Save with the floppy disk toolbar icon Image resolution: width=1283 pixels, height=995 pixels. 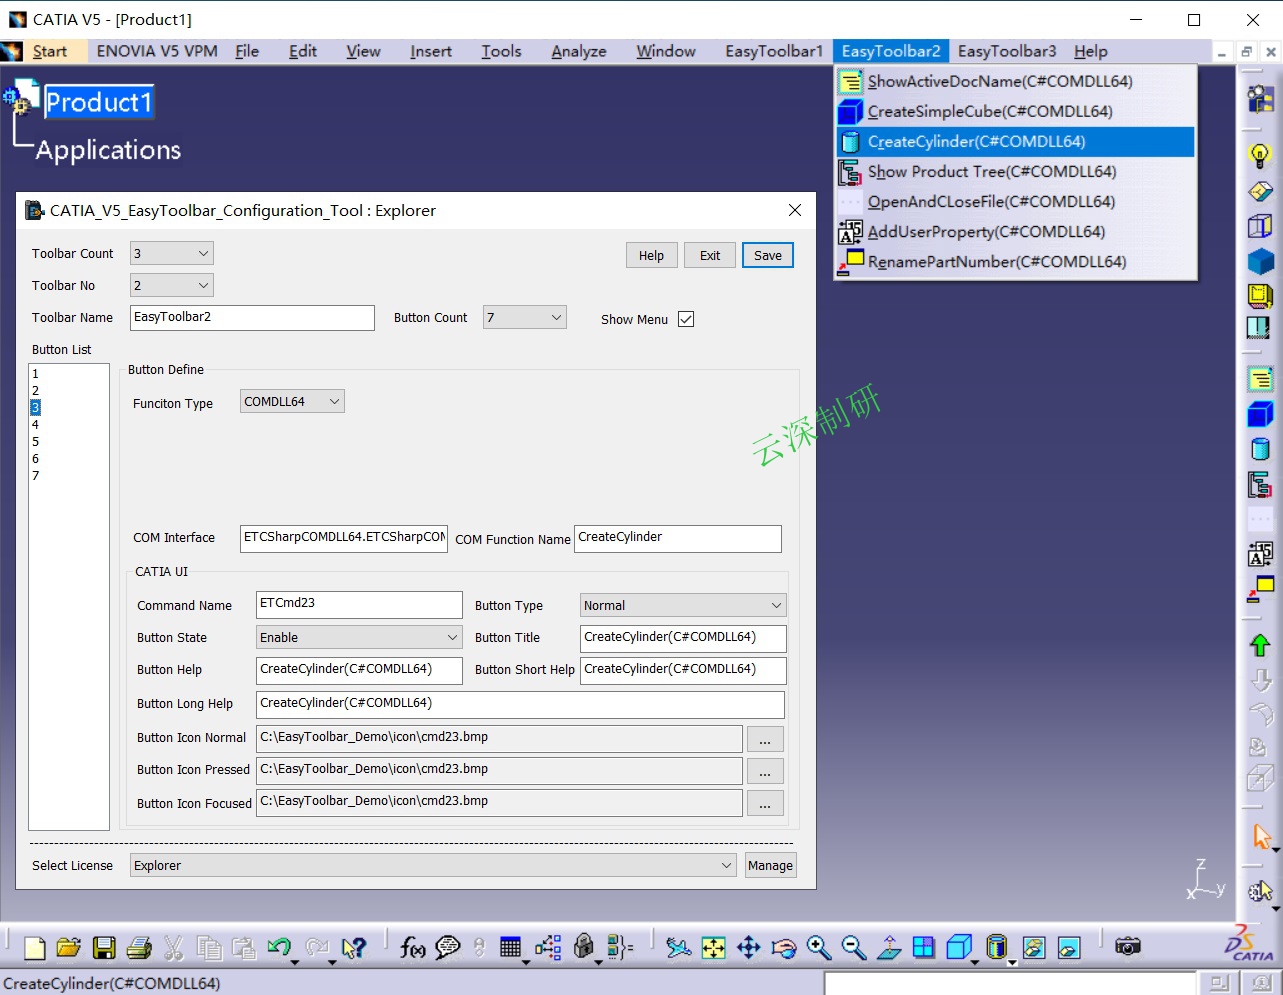pos(104,948)
